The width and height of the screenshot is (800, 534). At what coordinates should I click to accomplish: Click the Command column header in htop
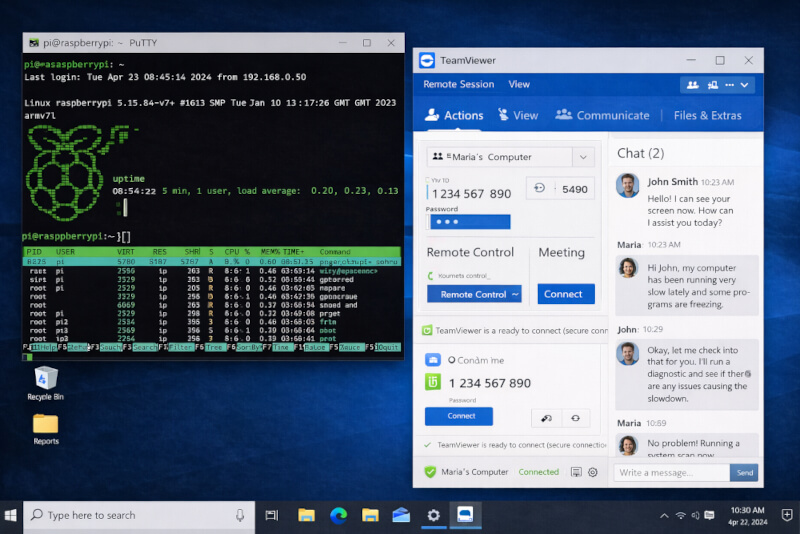335,252
